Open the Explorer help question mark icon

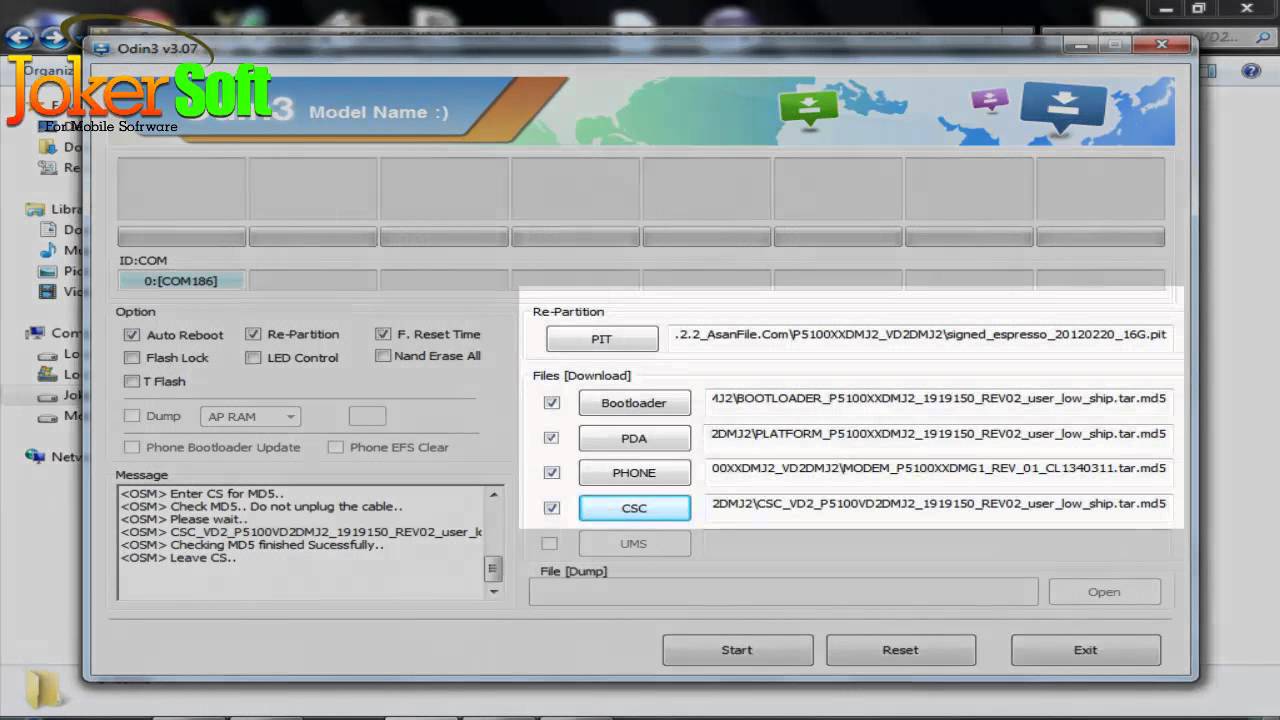click(1251, 71)
